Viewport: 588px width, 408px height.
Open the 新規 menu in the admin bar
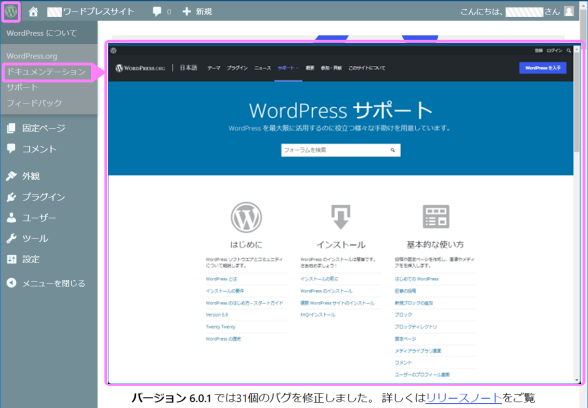click(x=197, y=12)
